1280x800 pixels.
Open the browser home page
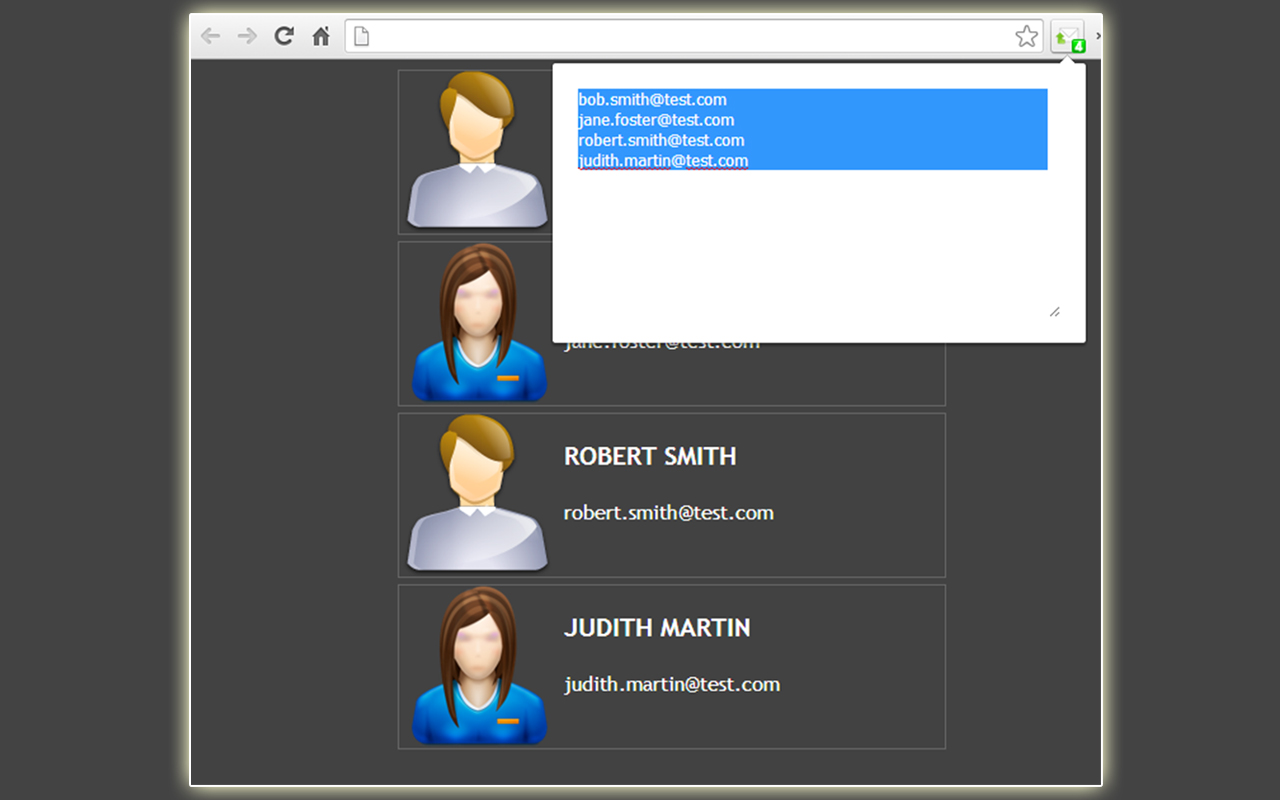click(x=319, y=35)
